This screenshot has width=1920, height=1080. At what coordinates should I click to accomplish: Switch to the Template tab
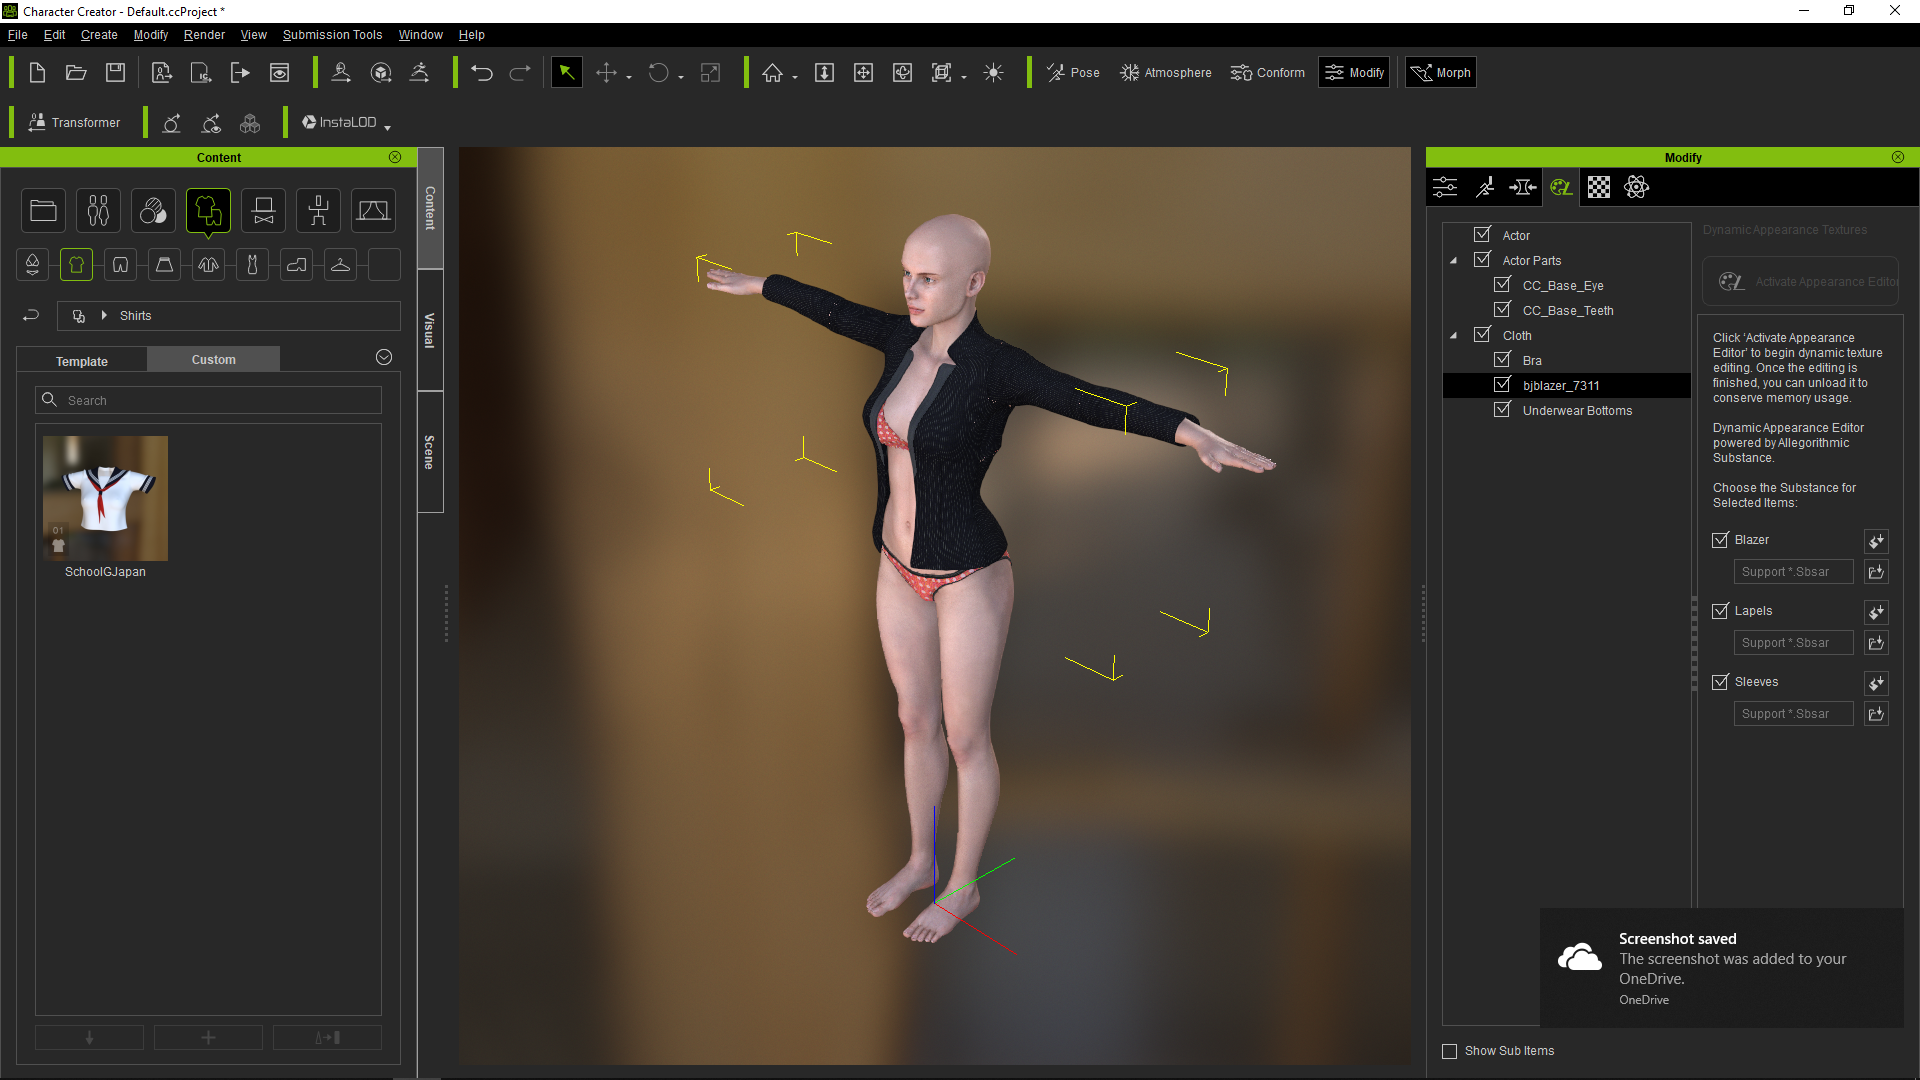click(82, 361)
